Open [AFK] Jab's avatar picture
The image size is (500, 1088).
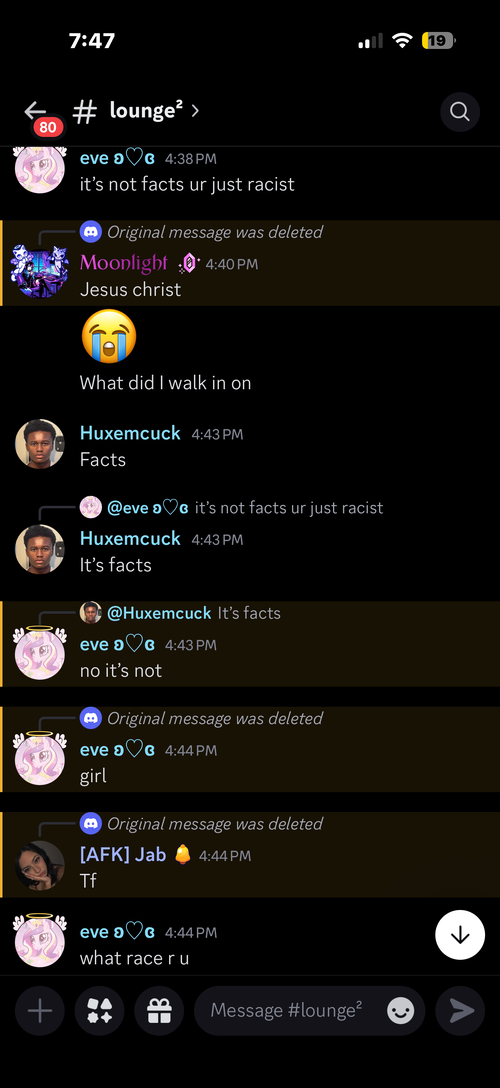pos(40,865)
